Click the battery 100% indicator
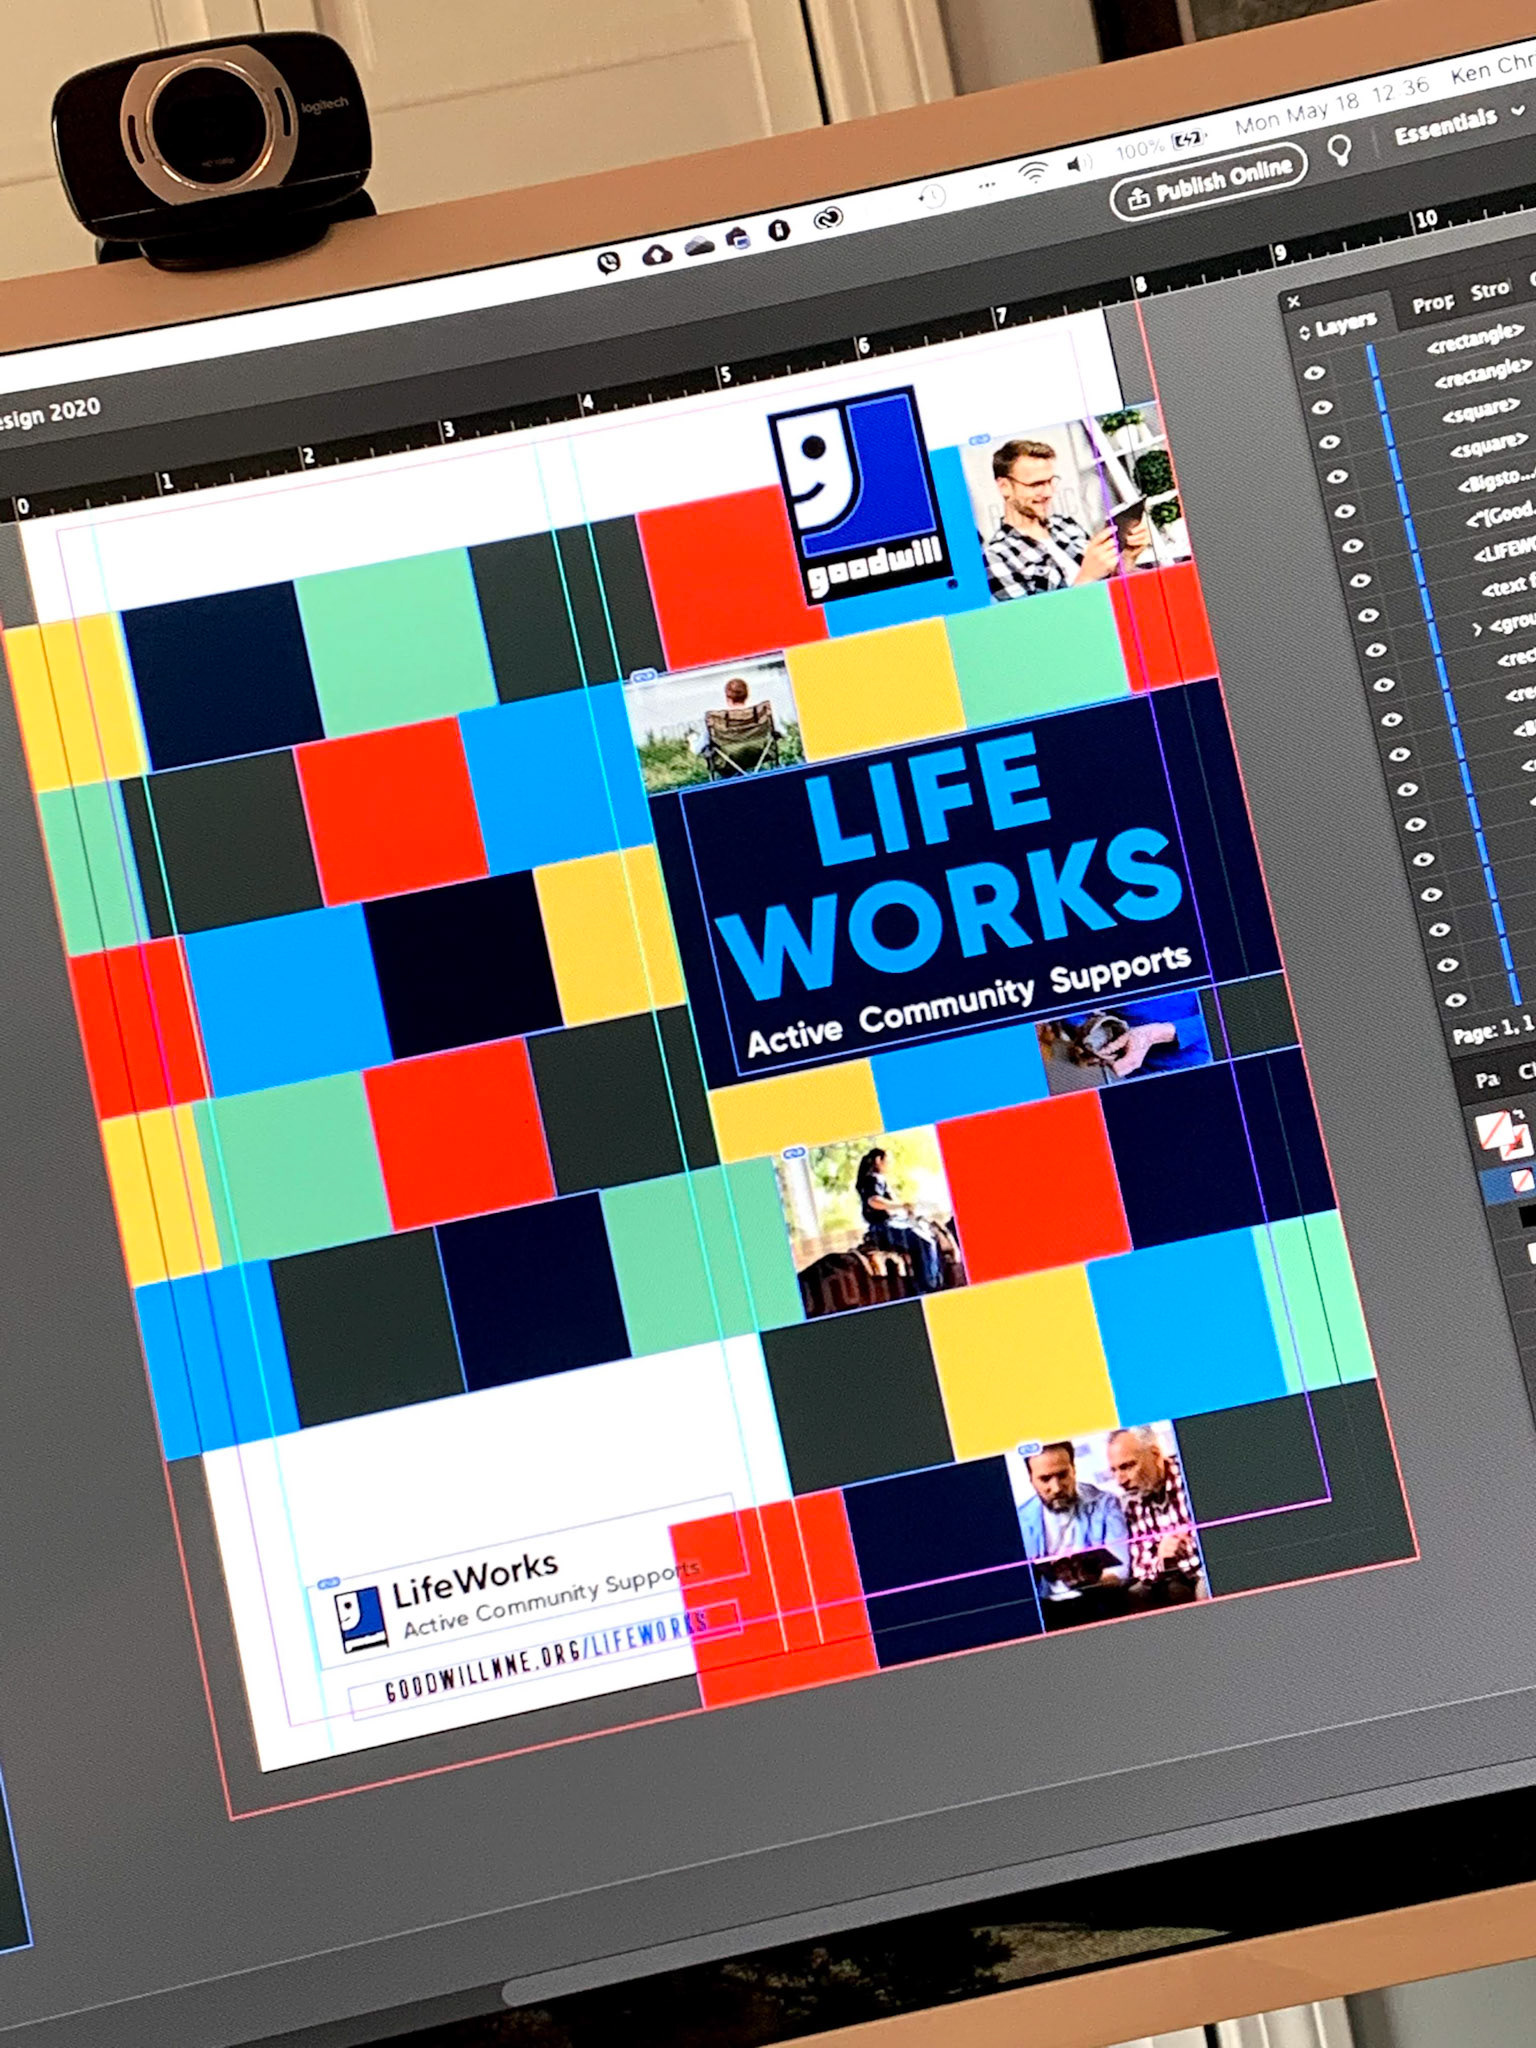 point(1160,145)
